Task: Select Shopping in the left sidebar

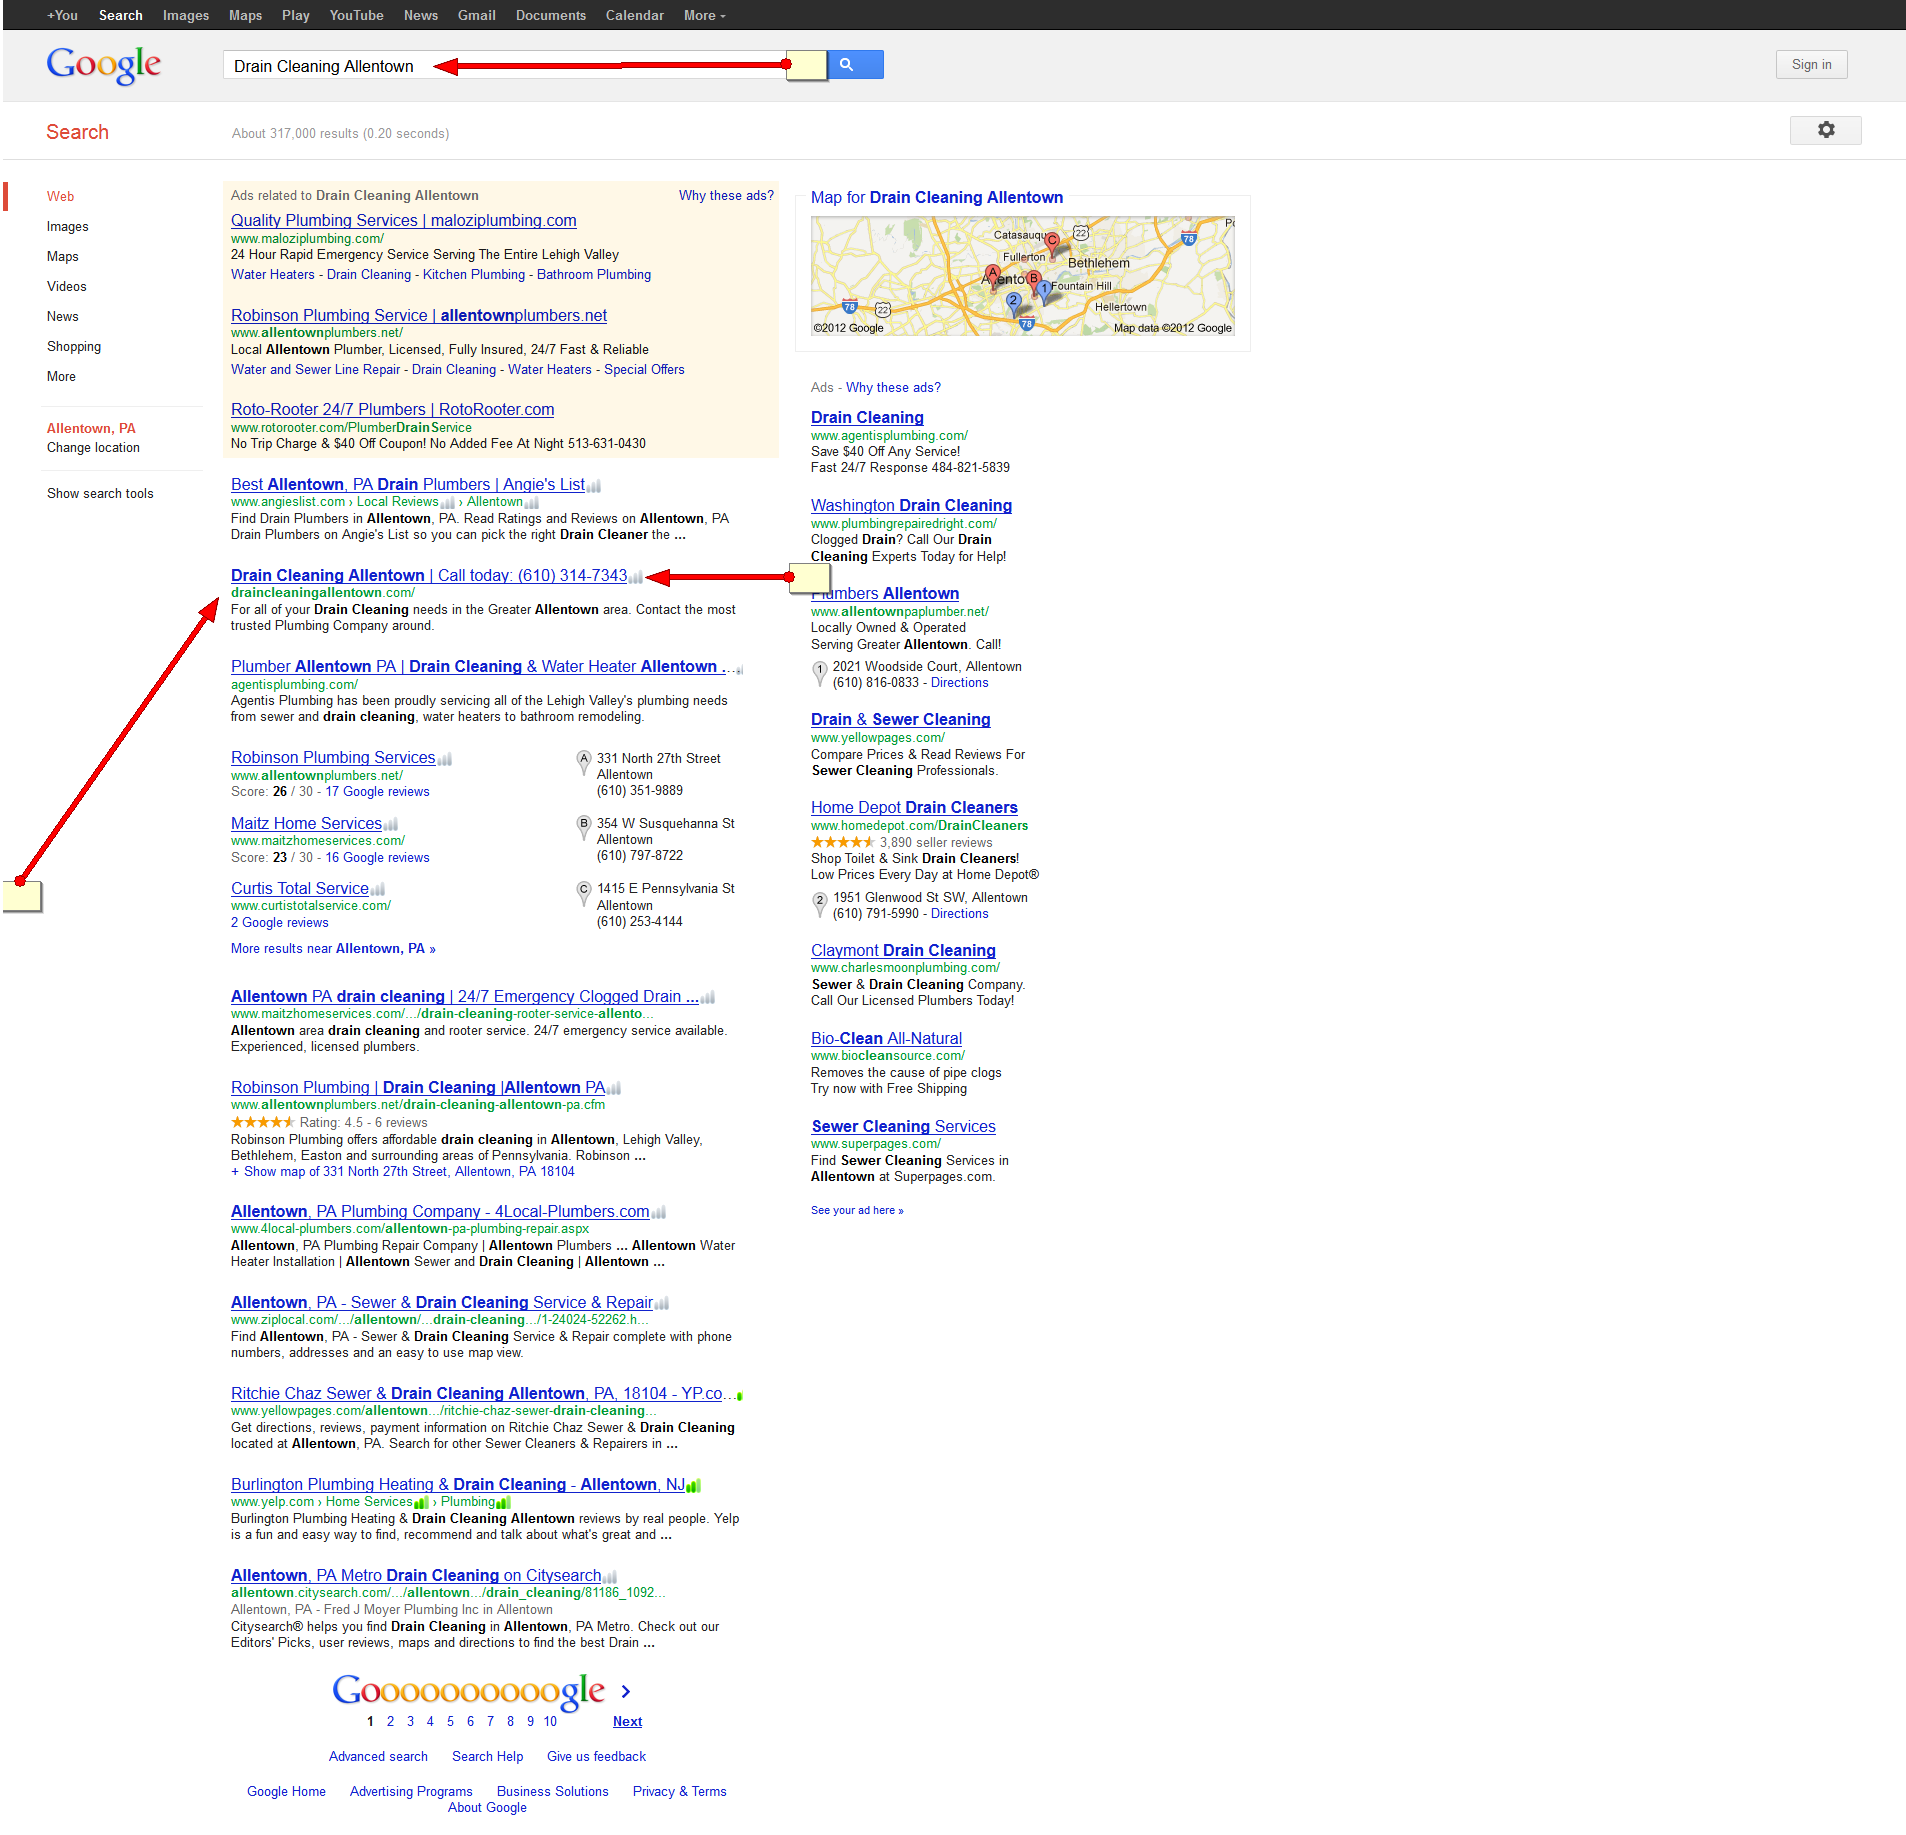Action: pos(74,347)
